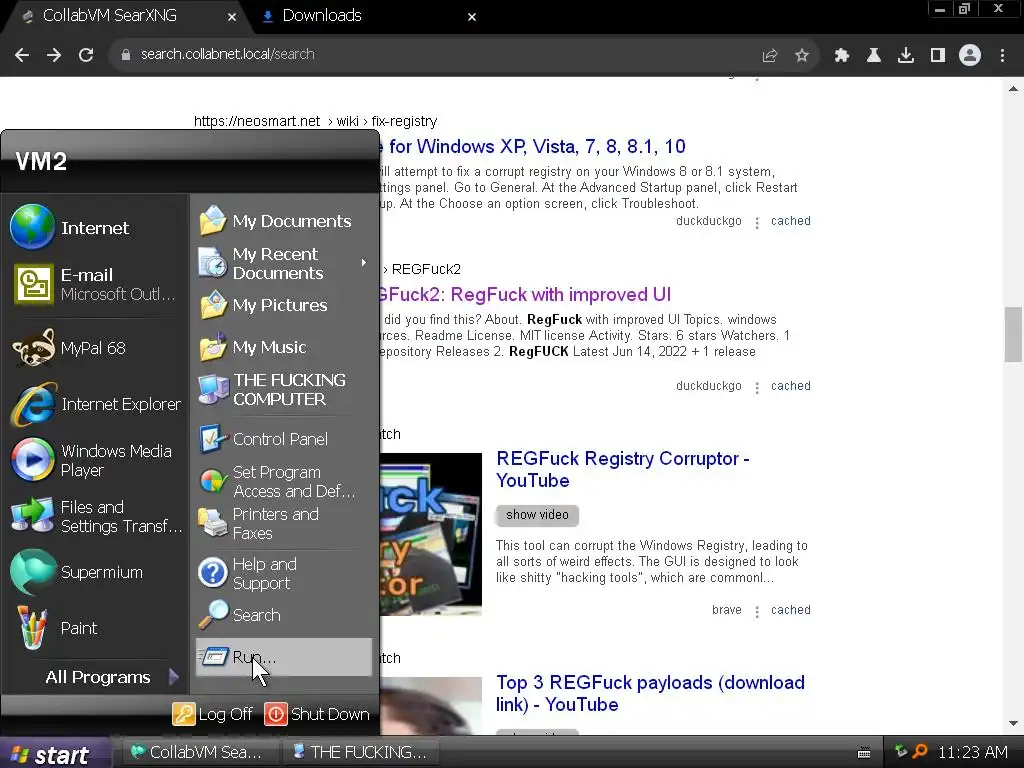
Task: Expand My Recent Documents submenu
Action: click(x=283, y=263)
